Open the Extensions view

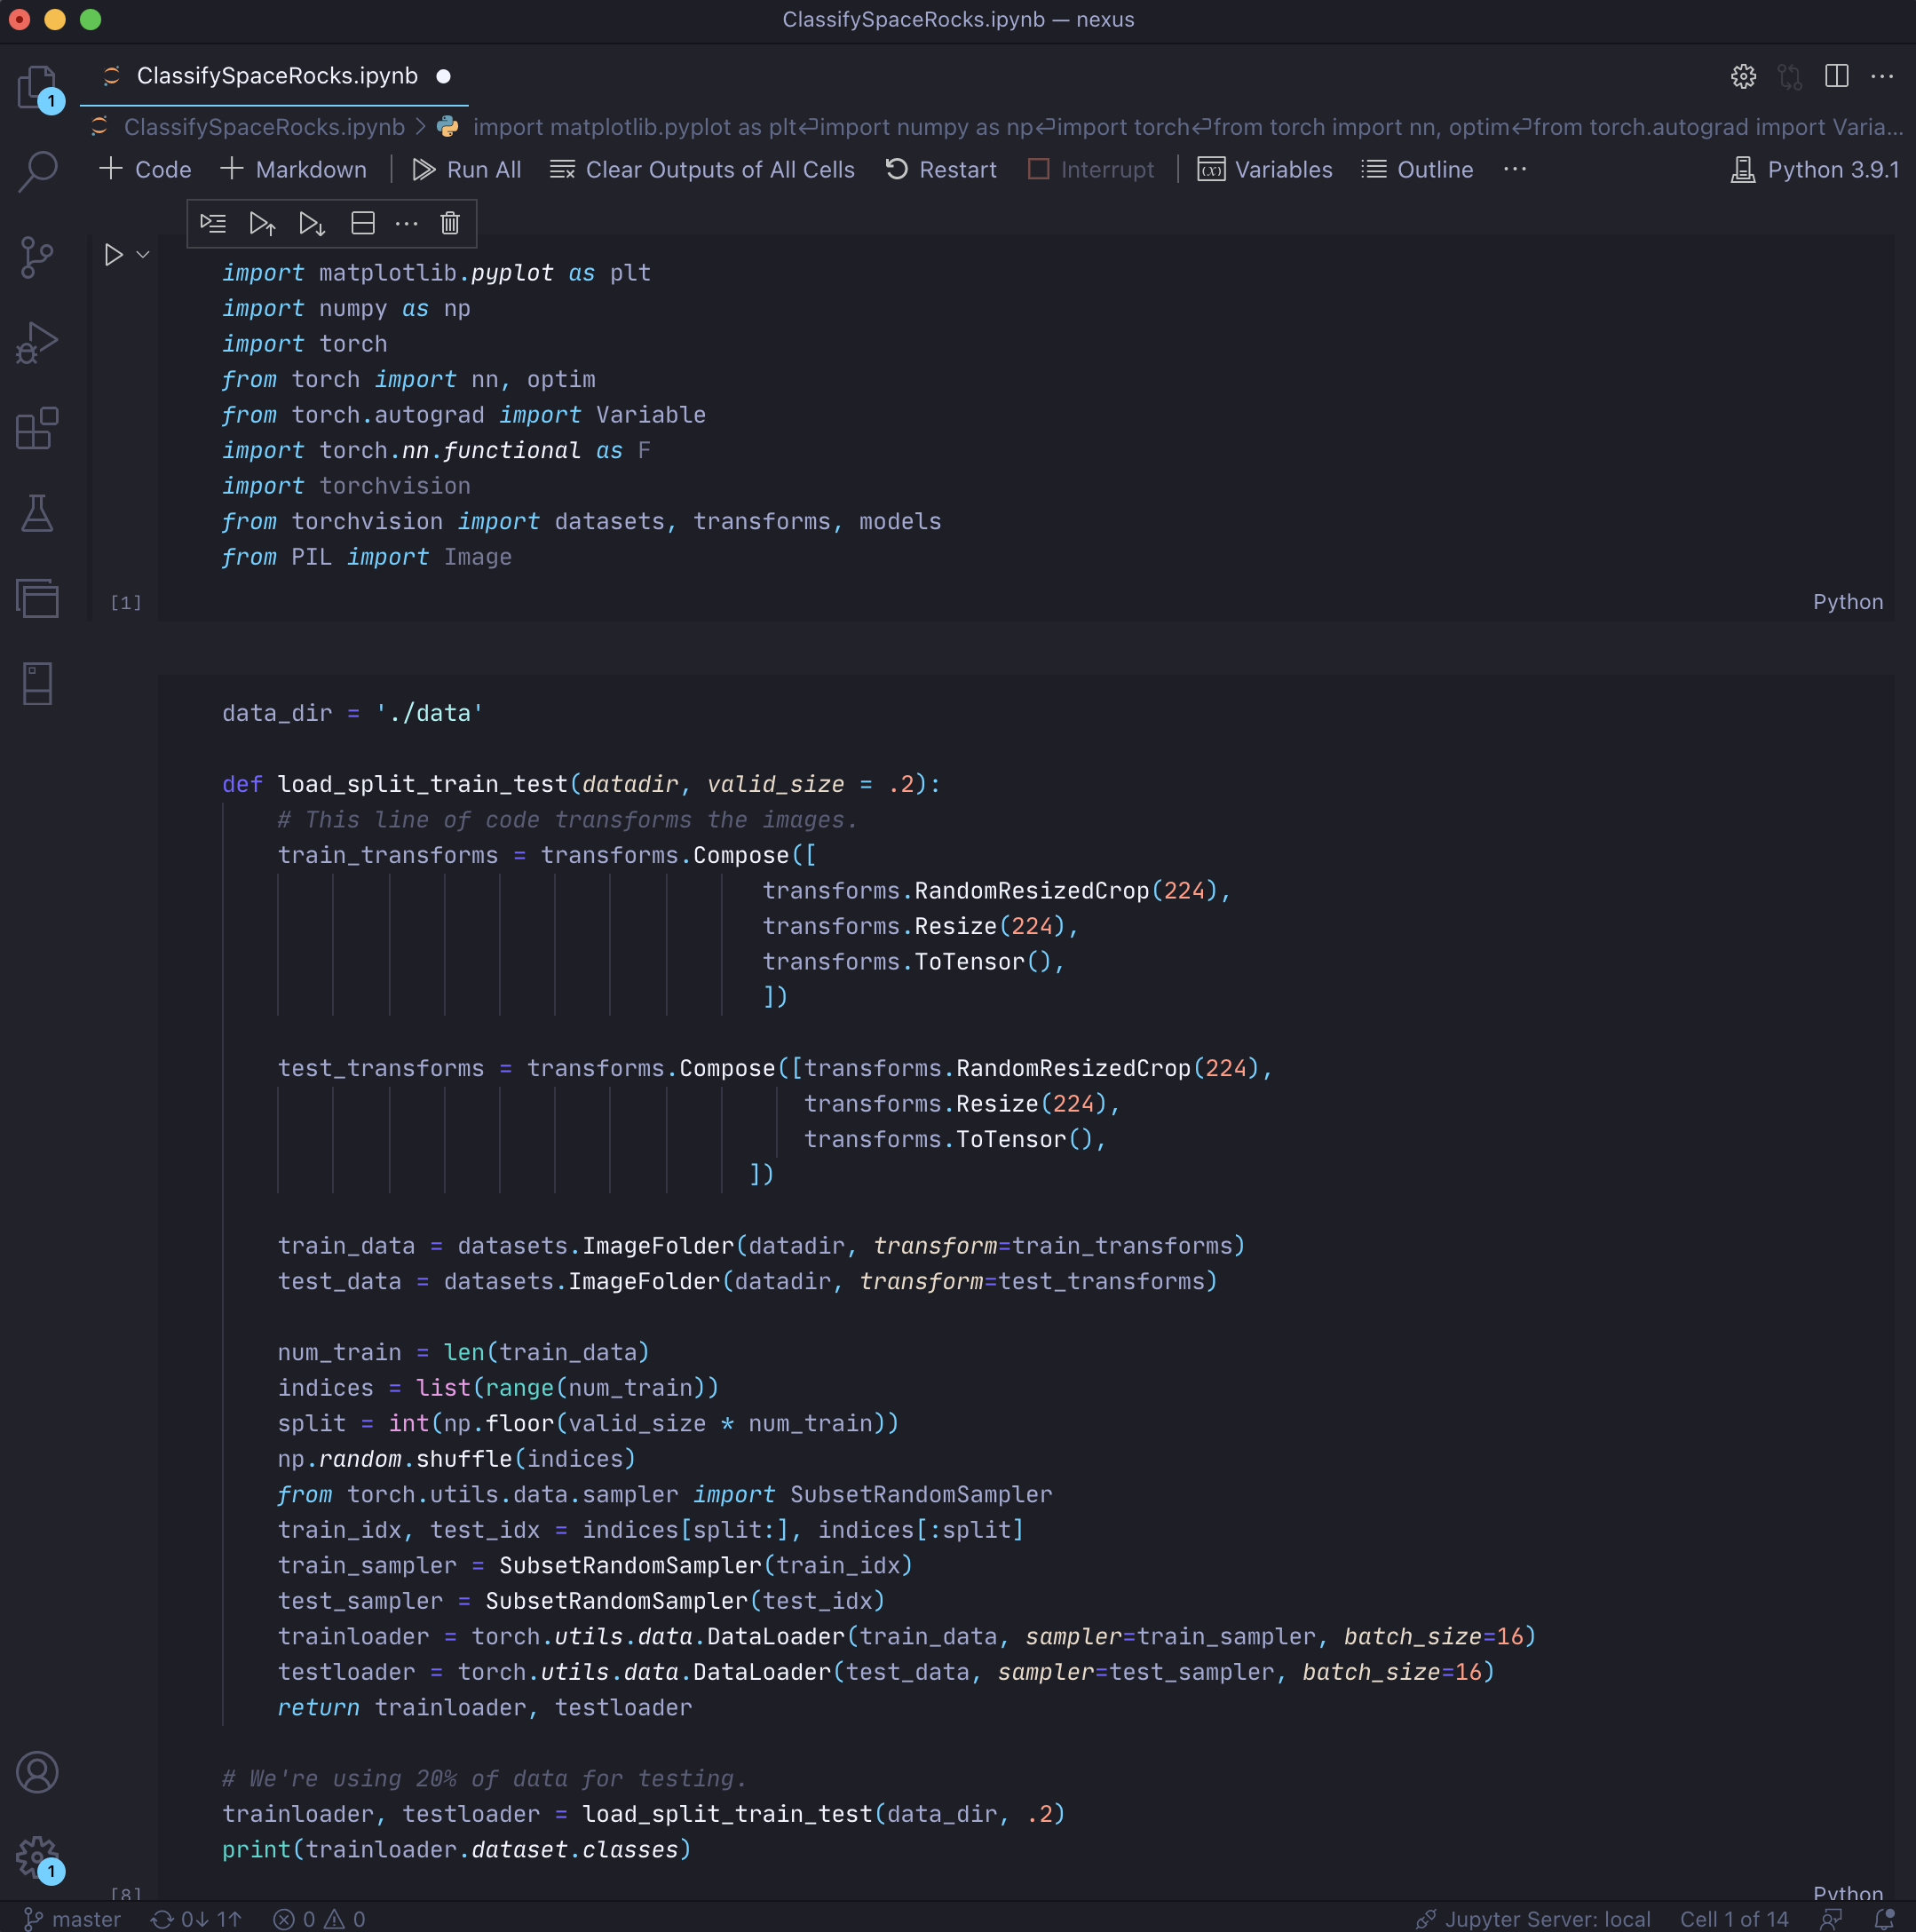pos(38,428)
